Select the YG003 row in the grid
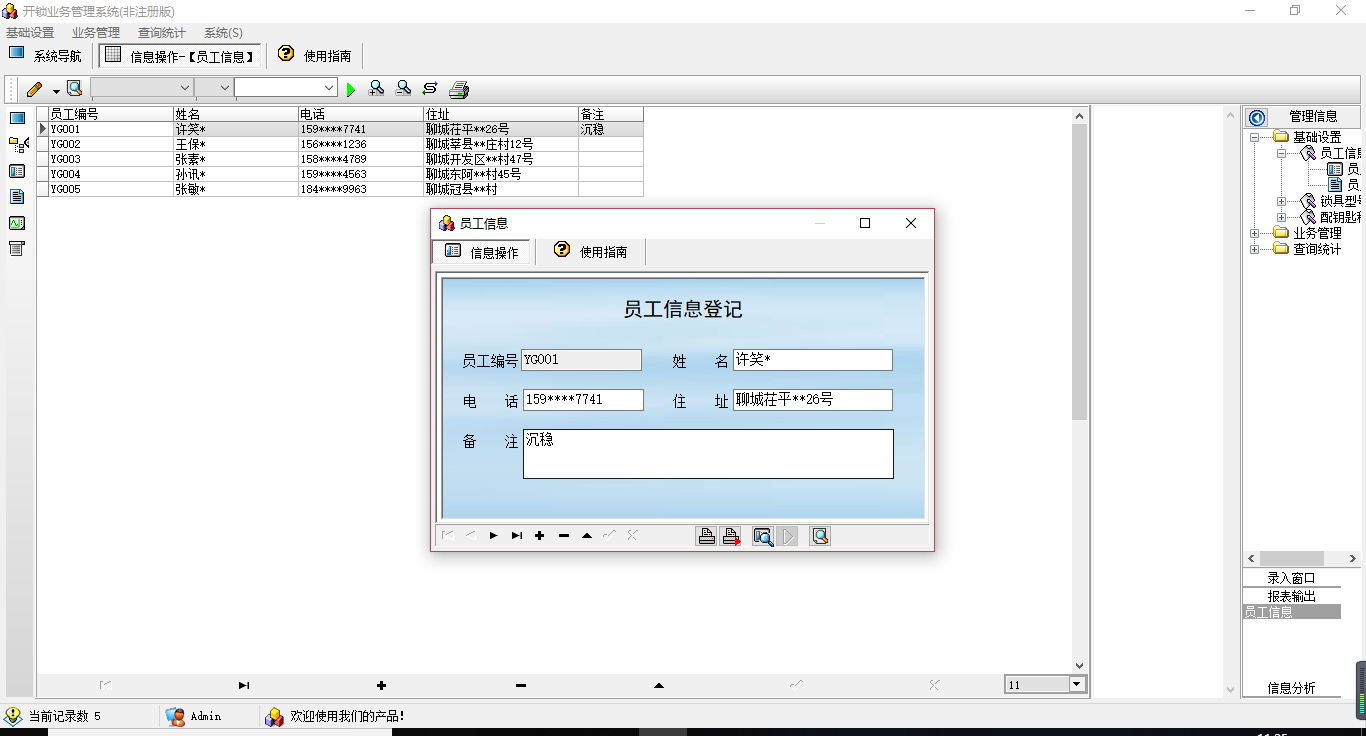 click(x=340, y=159)
